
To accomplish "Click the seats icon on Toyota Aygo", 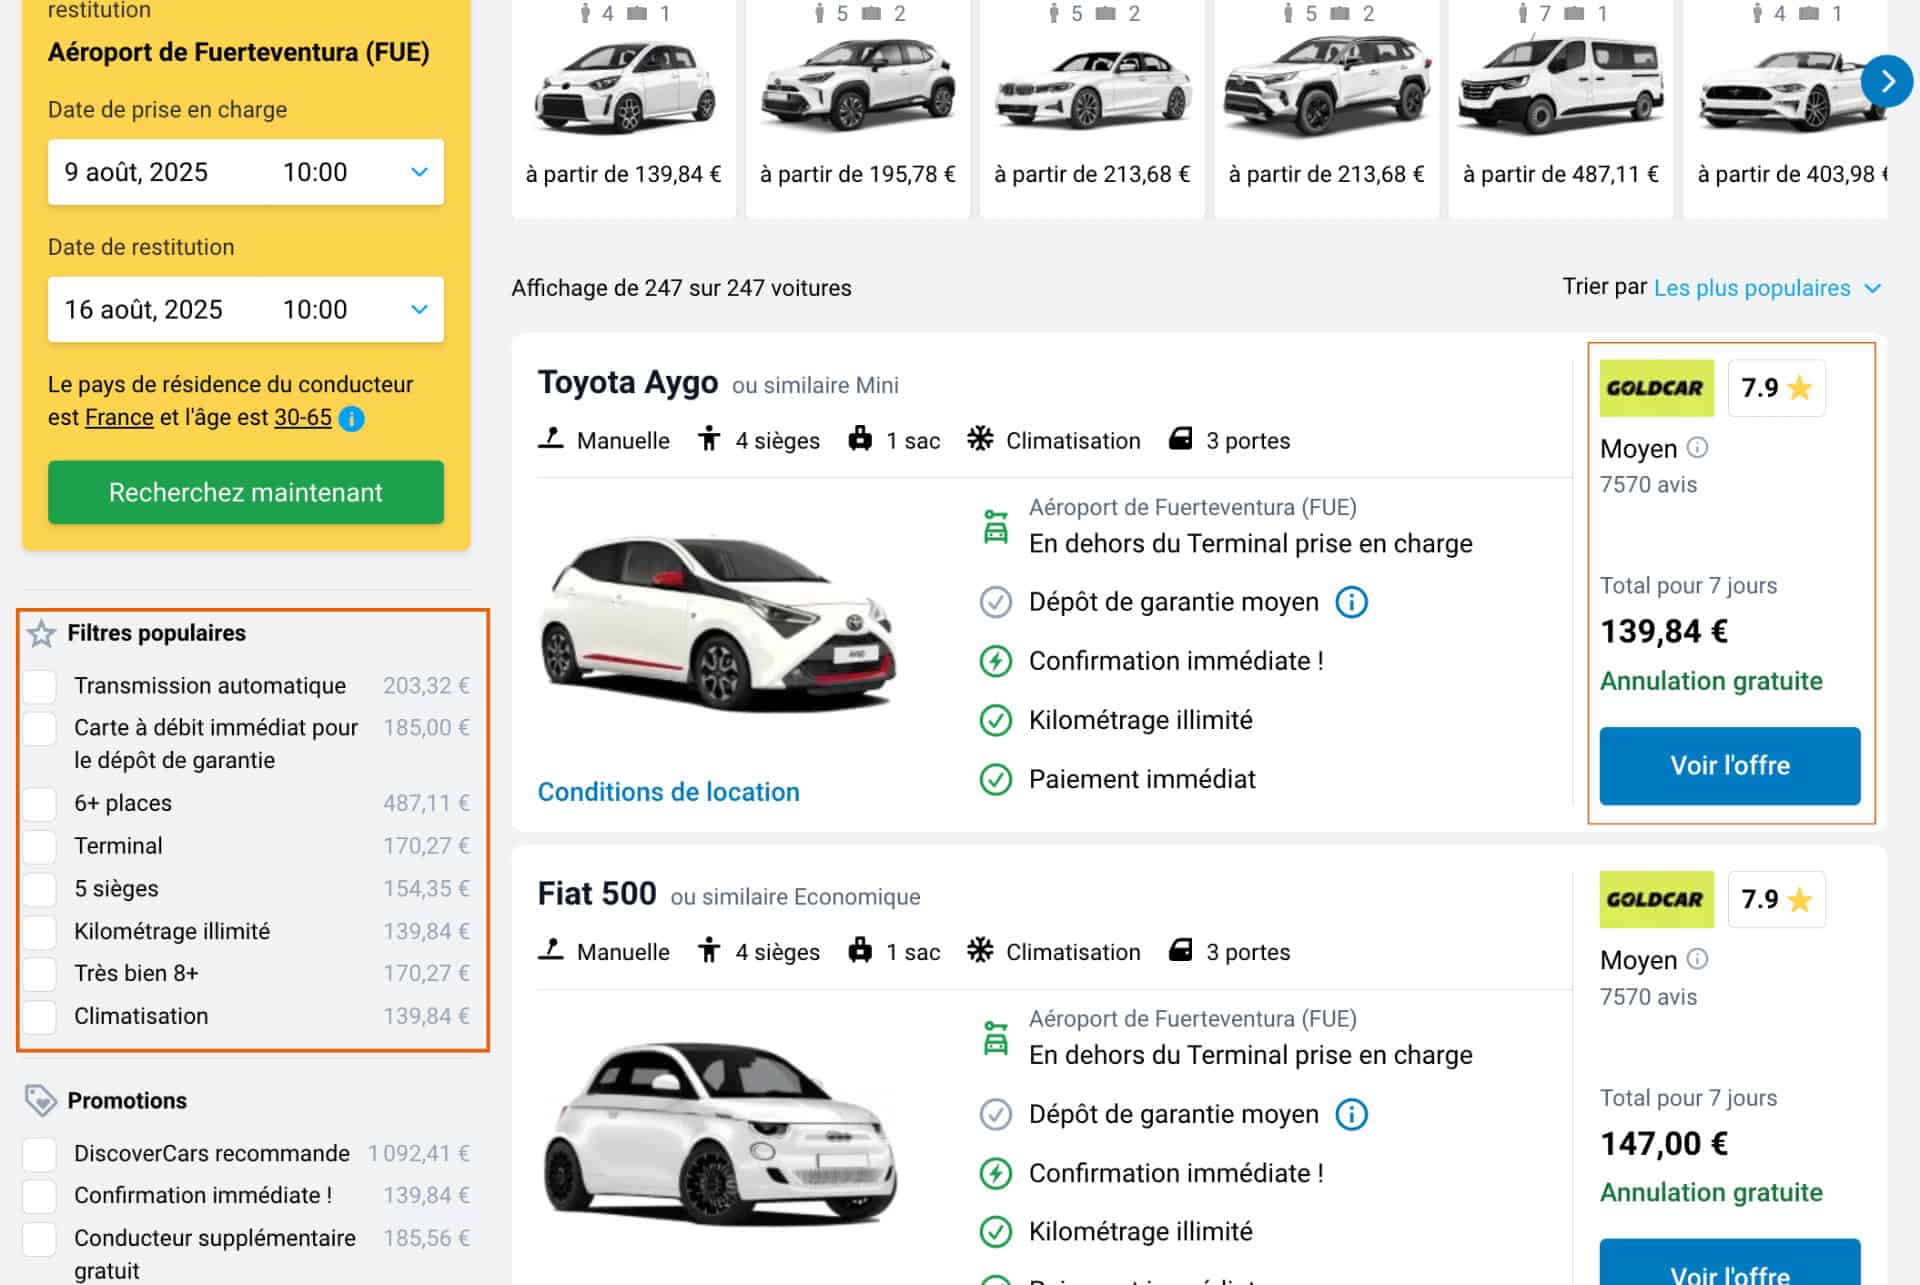I will [x=709, y=439].
